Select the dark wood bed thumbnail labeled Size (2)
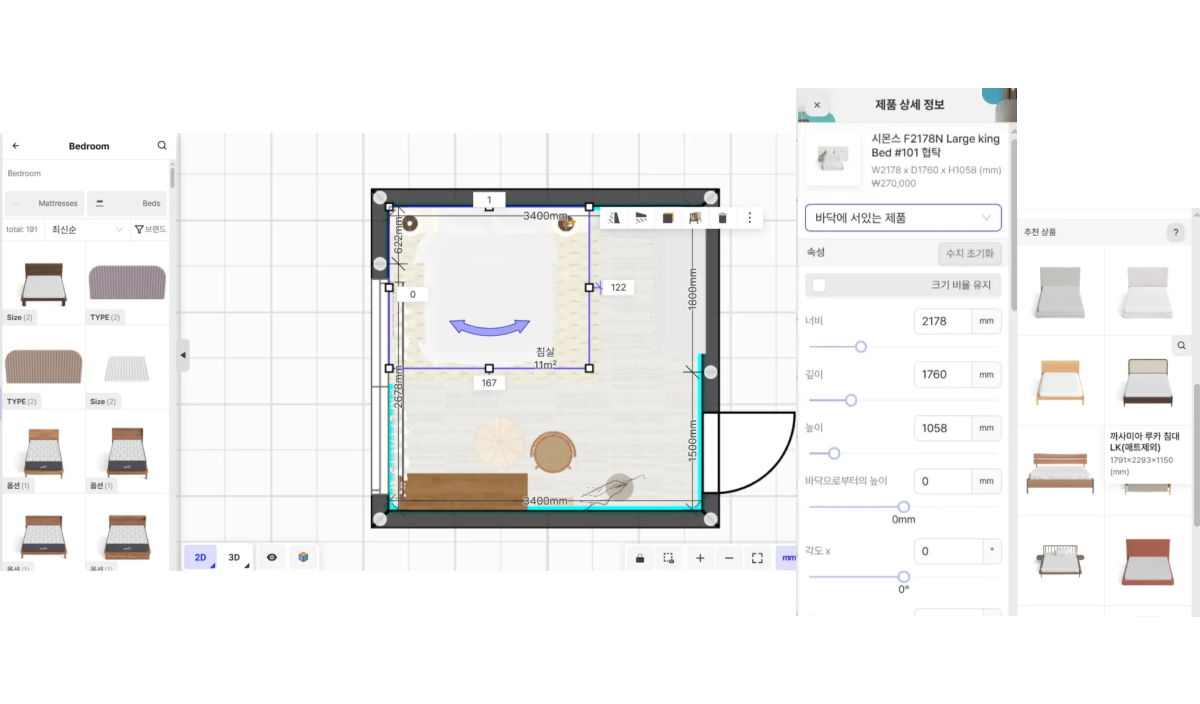Image resolution: width=1200 pixels, height=704 pixels. (44, 286)
